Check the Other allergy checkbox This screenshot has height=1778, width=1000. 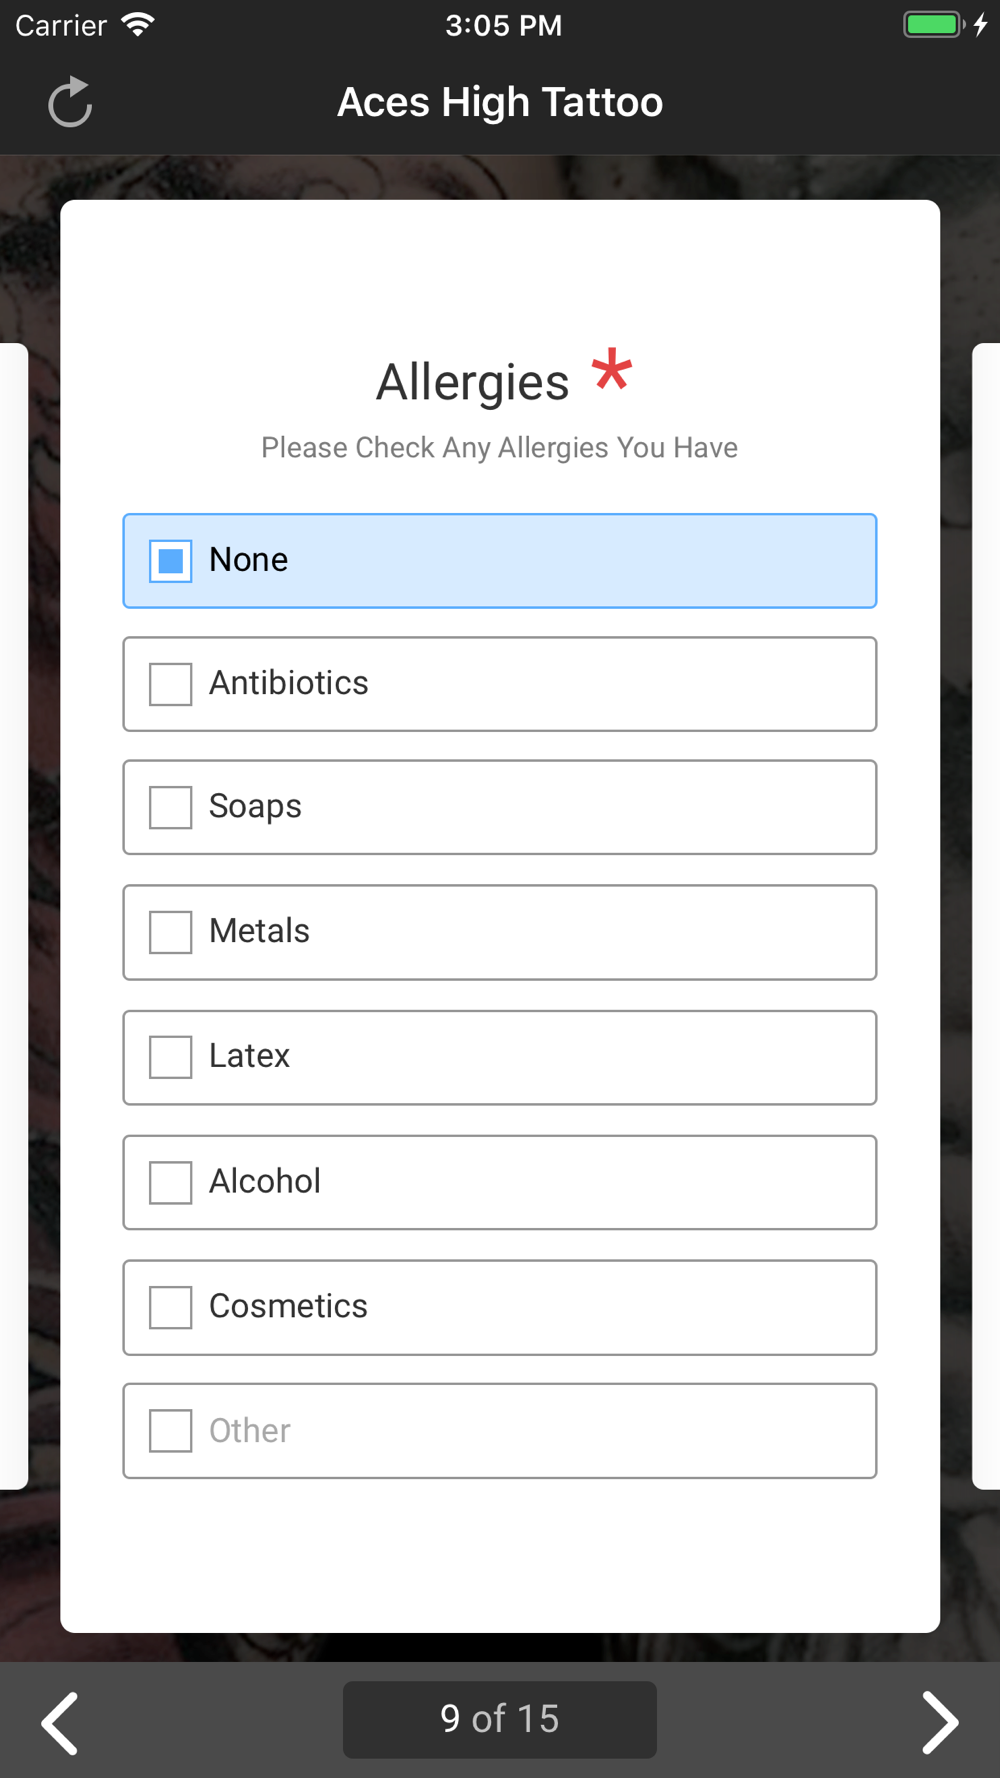(171, 1431)
